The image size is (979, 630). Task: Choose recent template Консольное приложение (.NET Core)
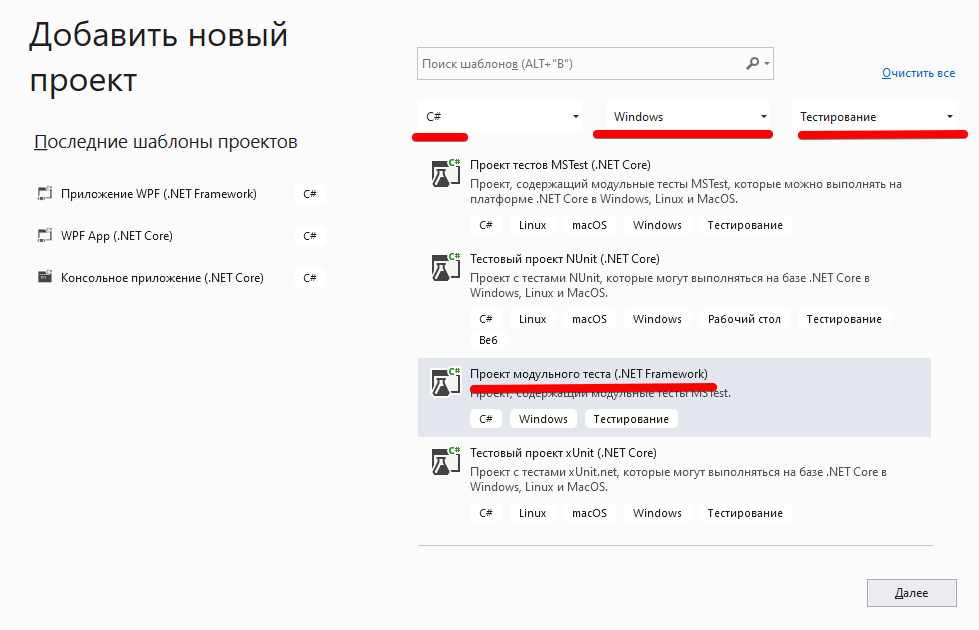(162, 278)
